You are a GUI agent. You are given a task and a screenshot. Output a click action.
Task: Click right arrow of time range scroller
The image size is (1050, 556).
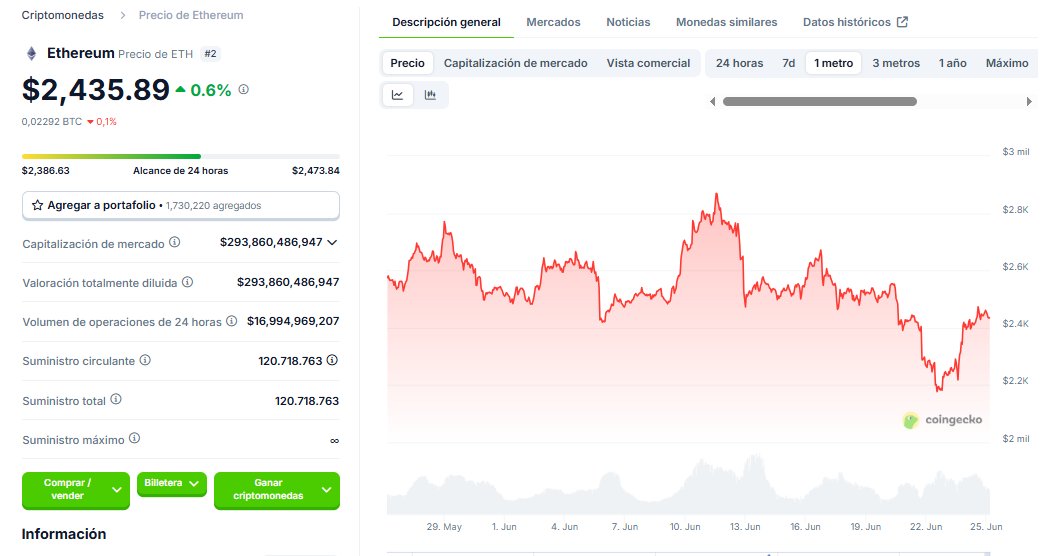[1029, 102]
